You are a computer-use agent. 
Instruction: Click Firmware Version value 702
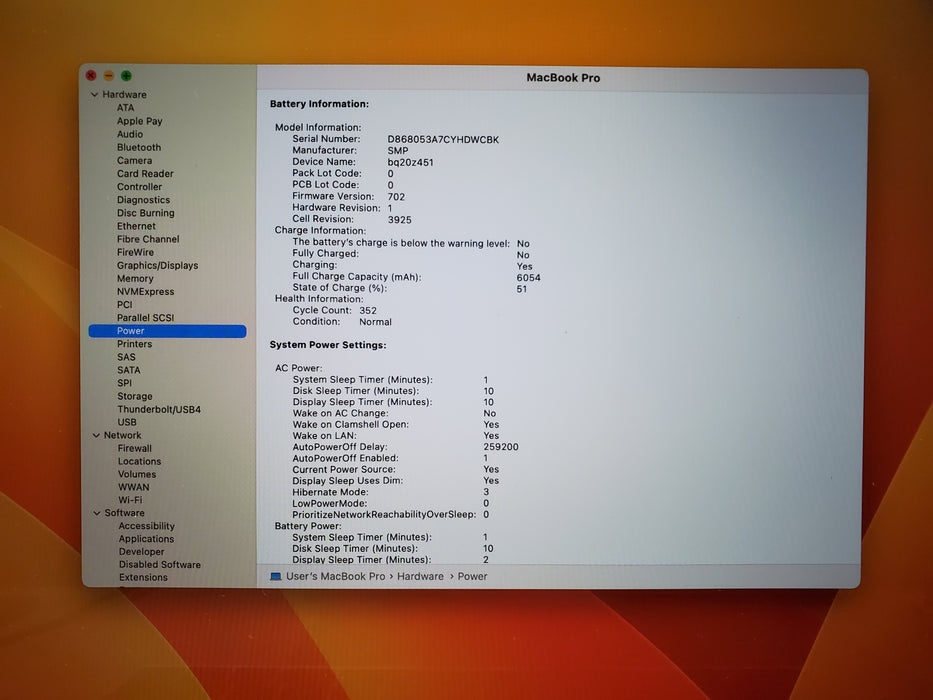click(x=396, y=197)
